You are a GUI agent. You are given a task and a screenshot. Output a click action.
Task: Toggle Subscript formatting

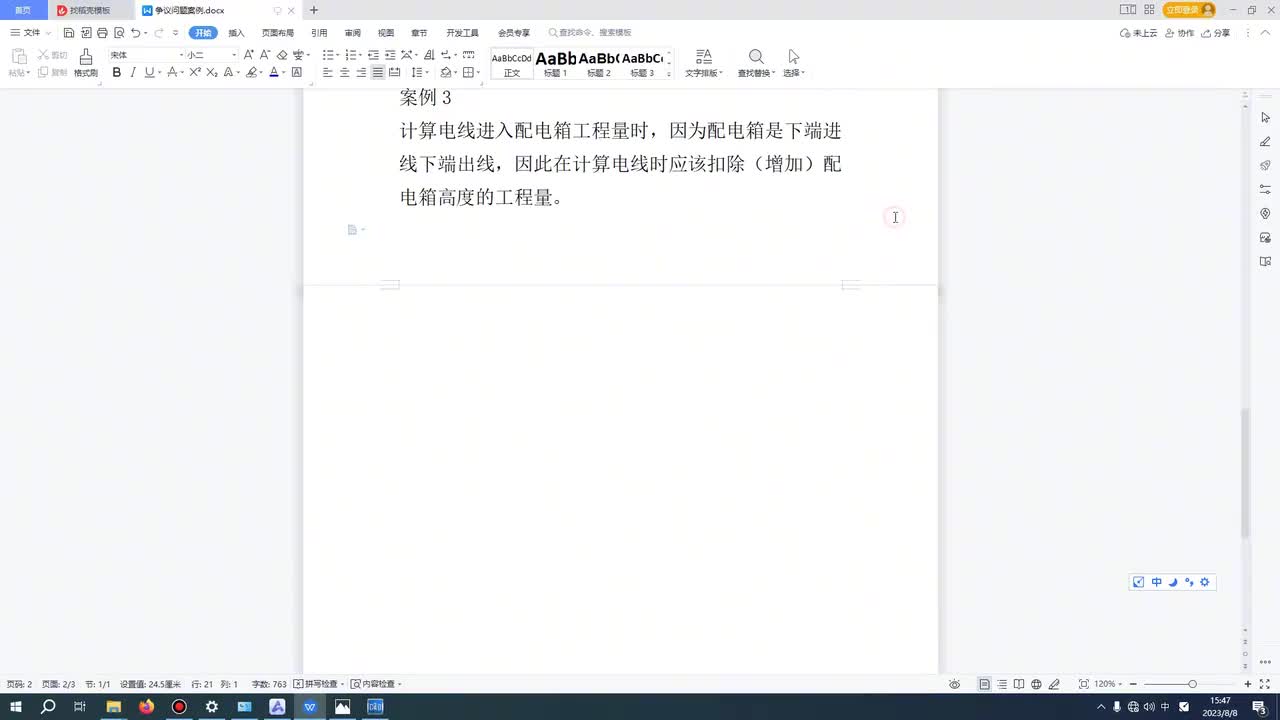point(212,72)
